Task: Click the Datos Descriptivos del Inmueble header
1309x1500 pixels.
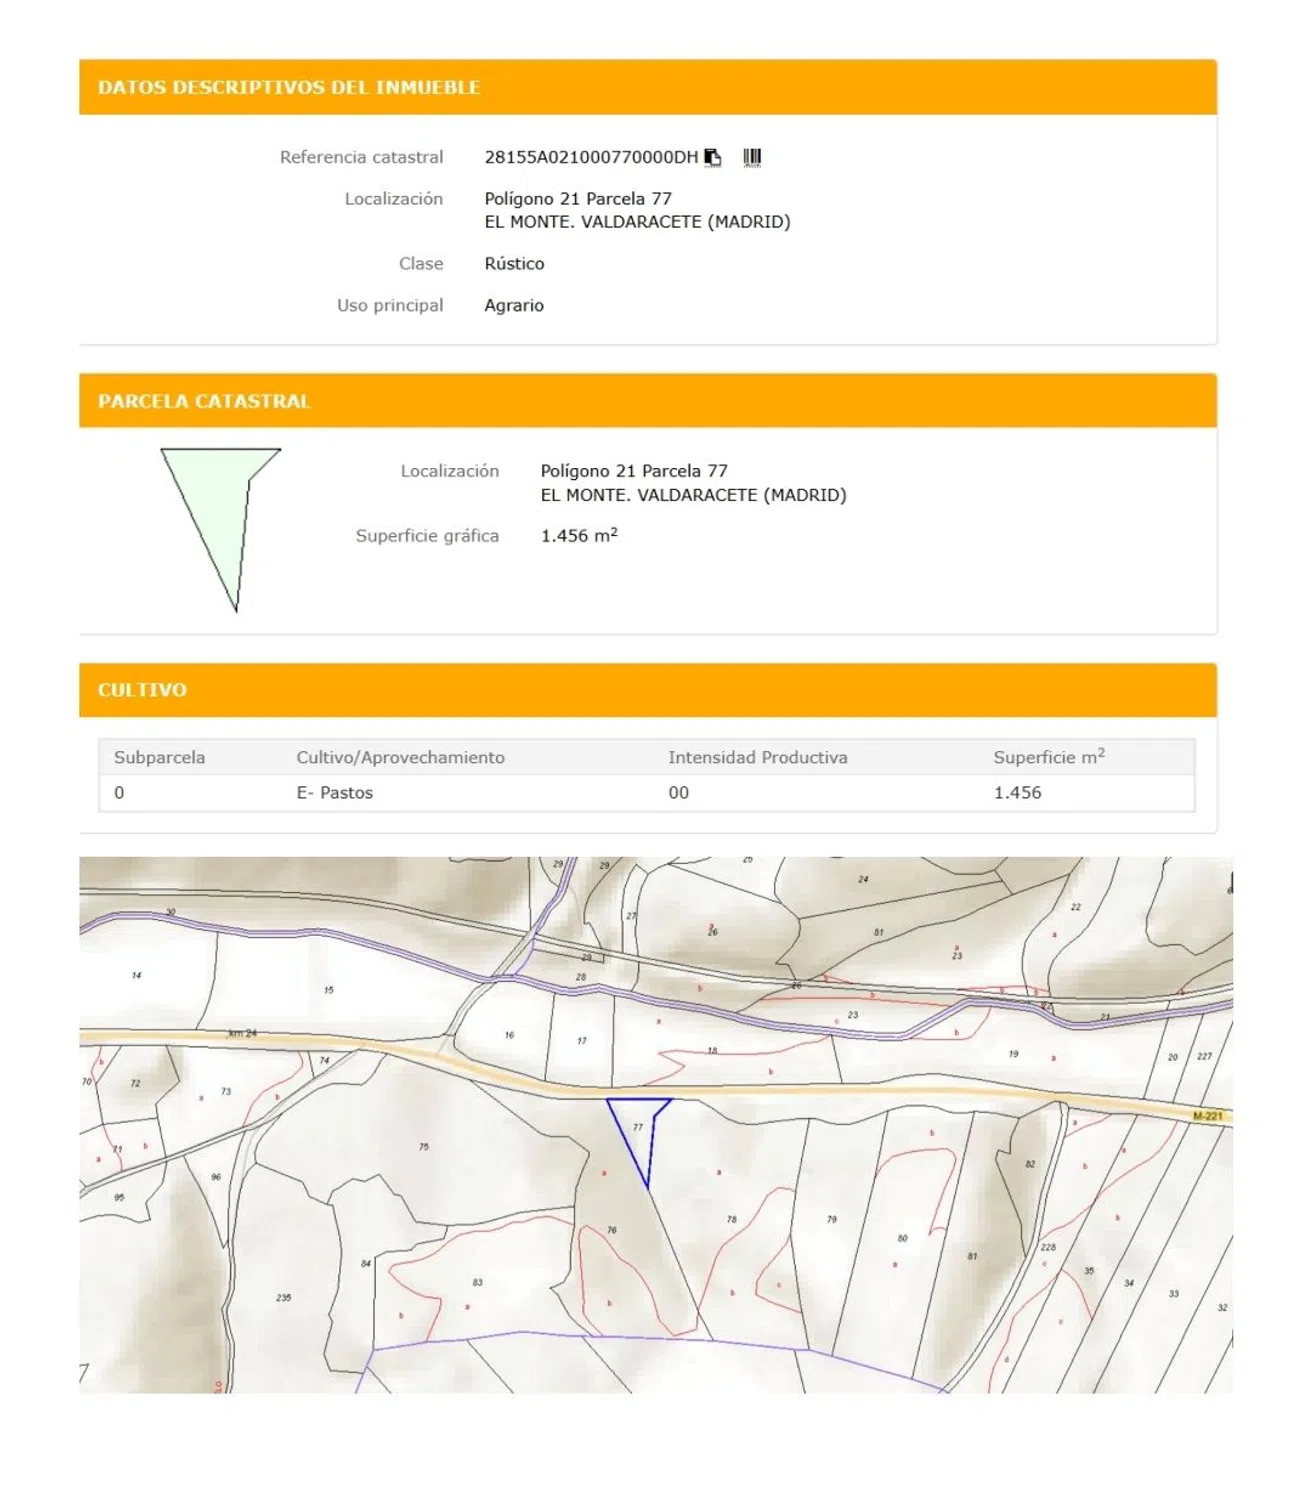Action: point(289,87)
